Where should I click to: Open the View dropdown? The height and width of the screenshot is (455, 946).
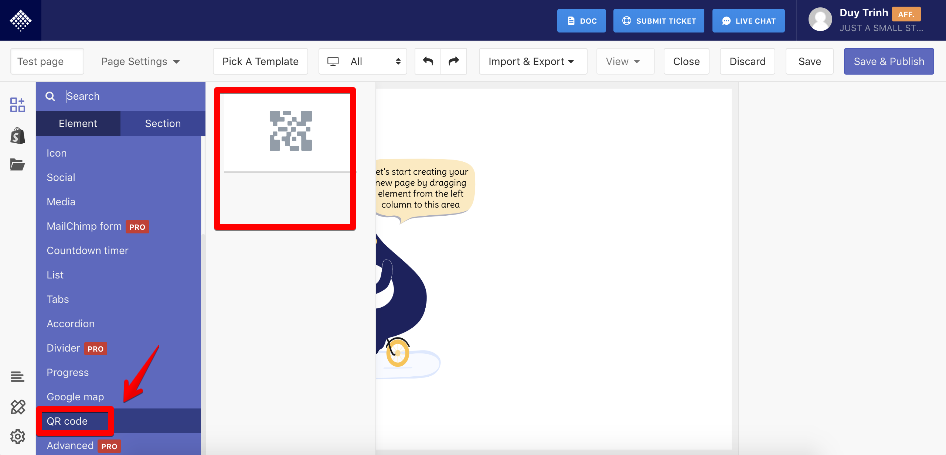(x=625, y=62)
